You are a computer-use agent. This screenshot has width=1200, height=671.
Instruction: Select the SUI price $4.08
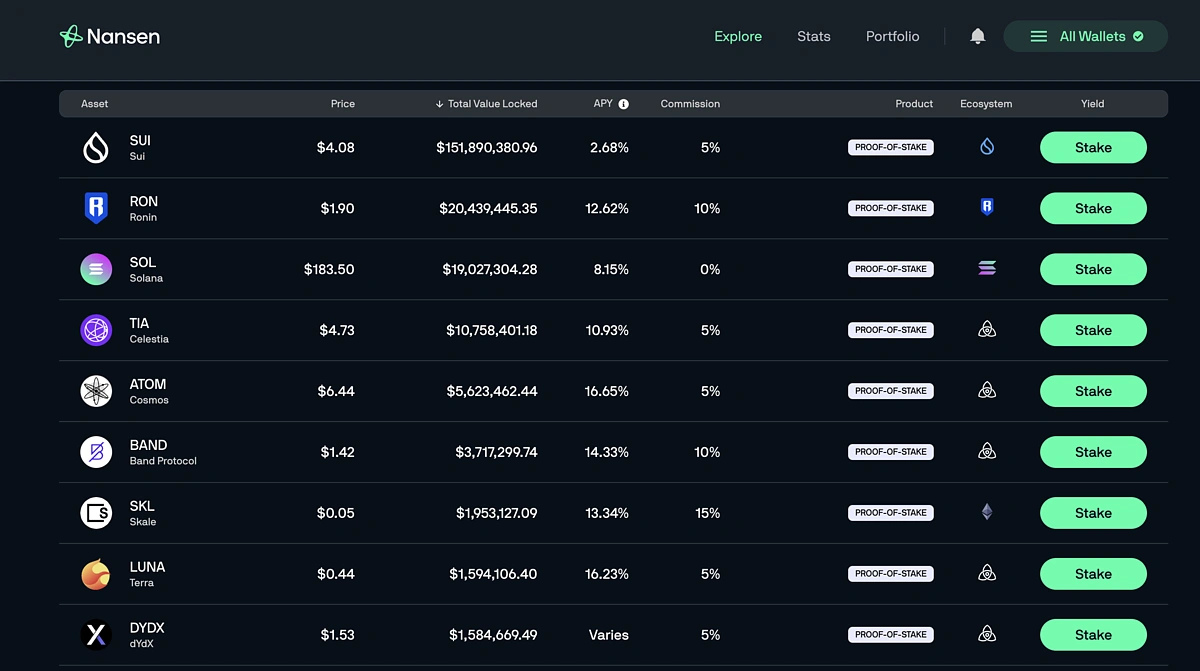[336, 148]
